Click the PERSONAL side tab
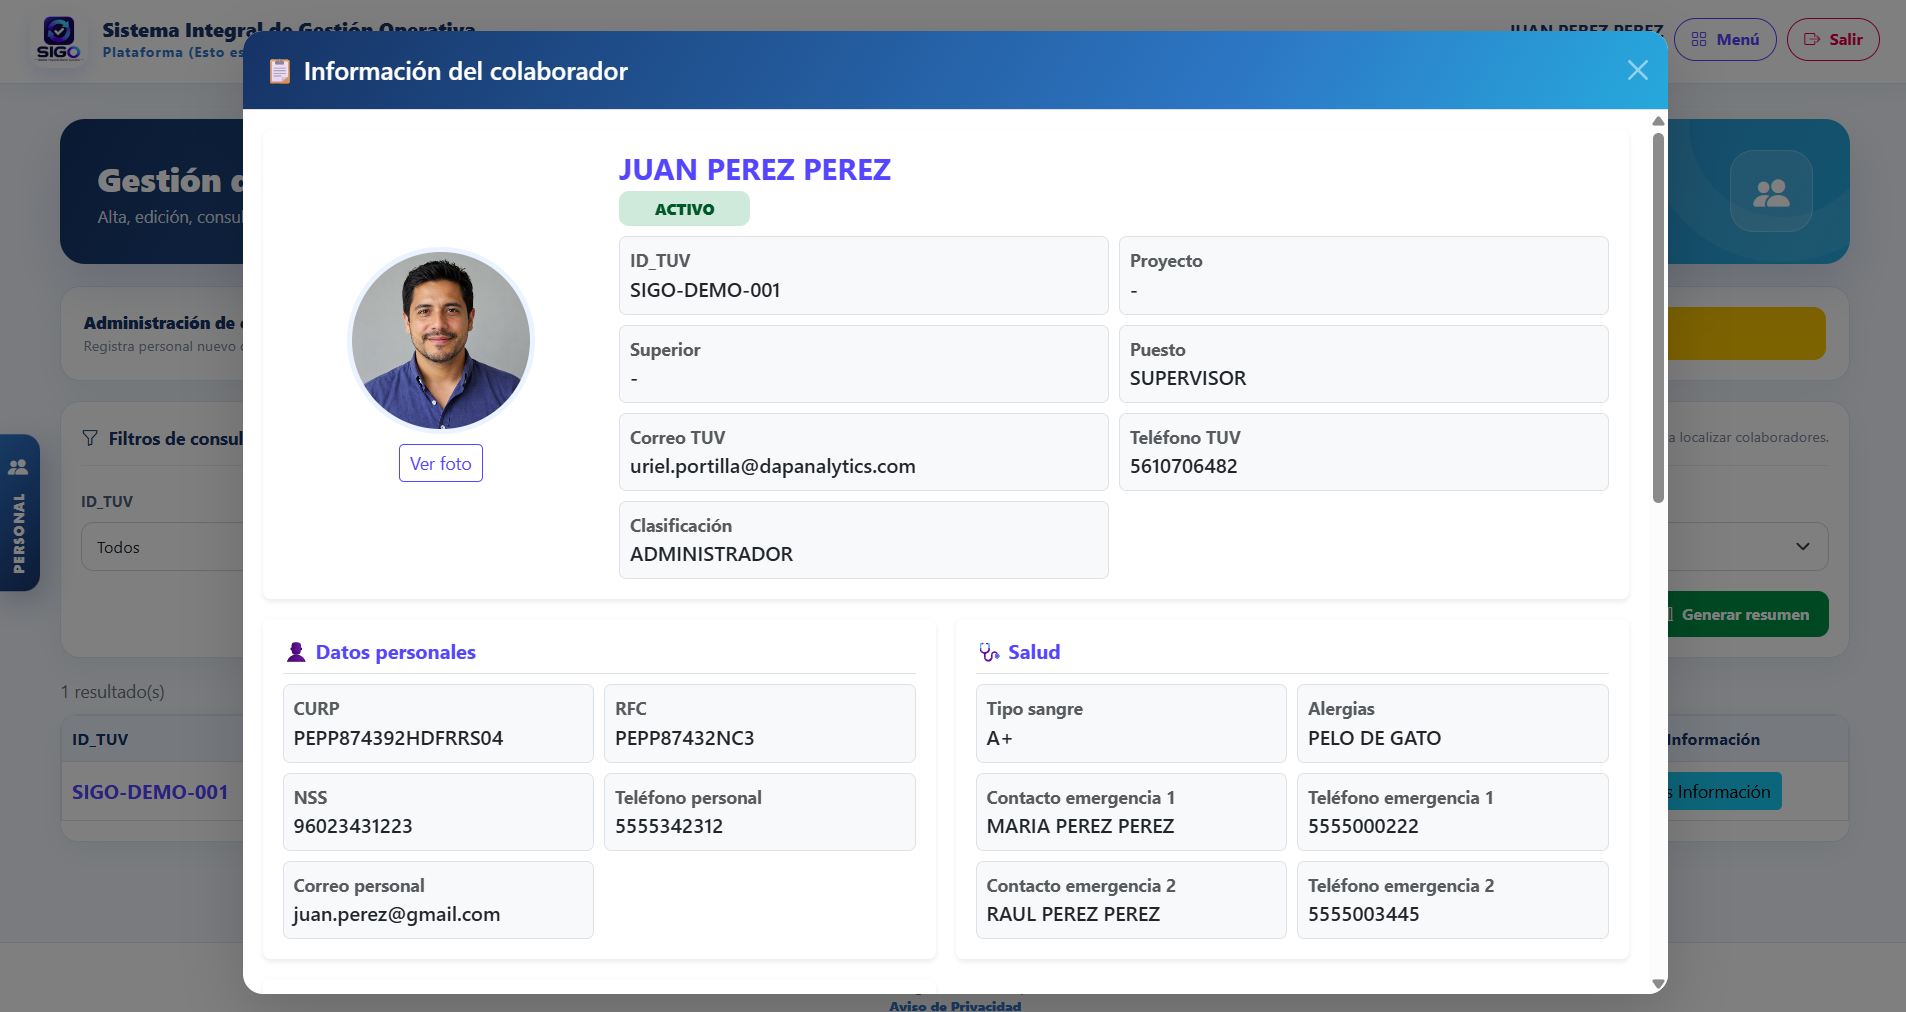The image size is (1906, 1012). click(19, 512)
